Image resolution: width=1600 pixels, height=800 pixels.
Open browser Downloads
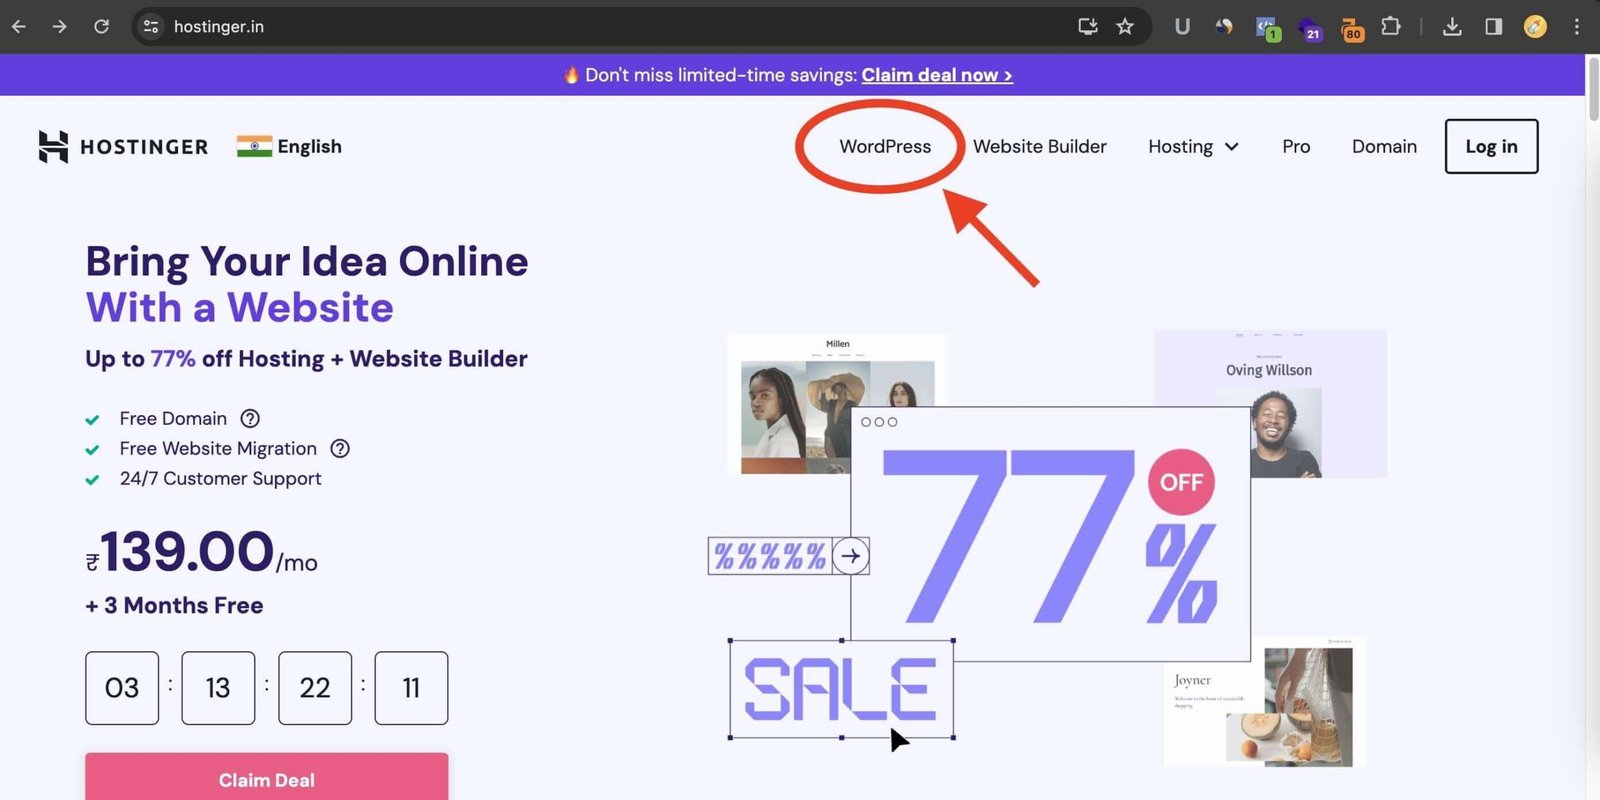pos(1452,27)
